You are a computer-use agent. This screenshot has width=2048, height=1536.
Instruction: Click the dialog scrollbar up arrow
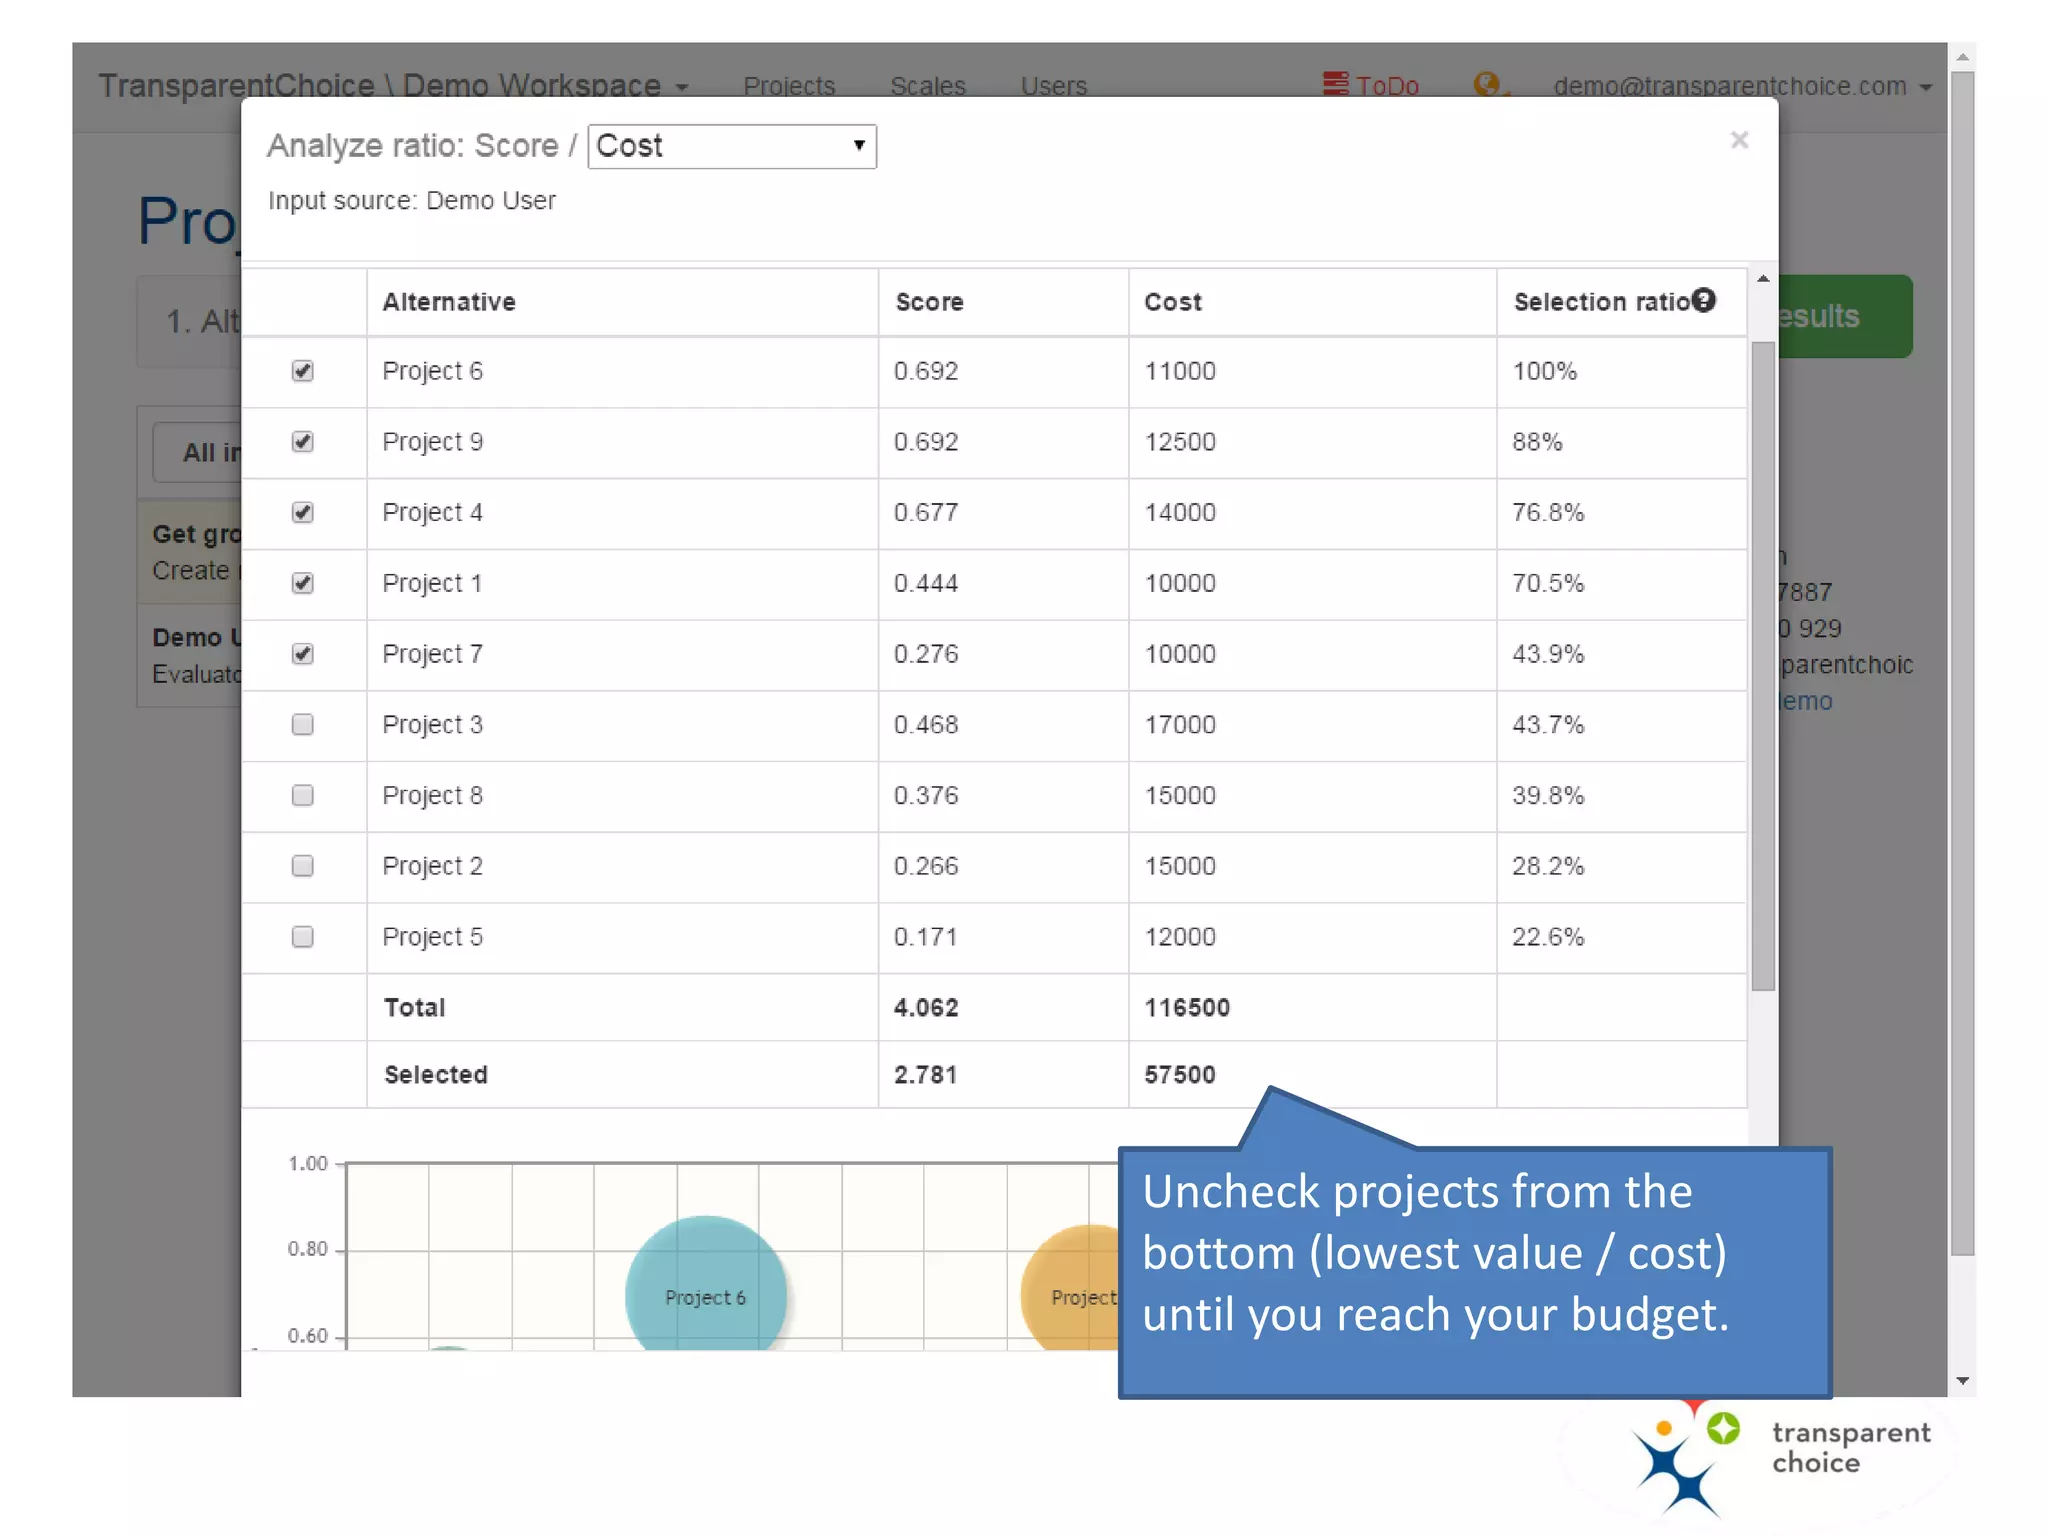point(1763,279)
